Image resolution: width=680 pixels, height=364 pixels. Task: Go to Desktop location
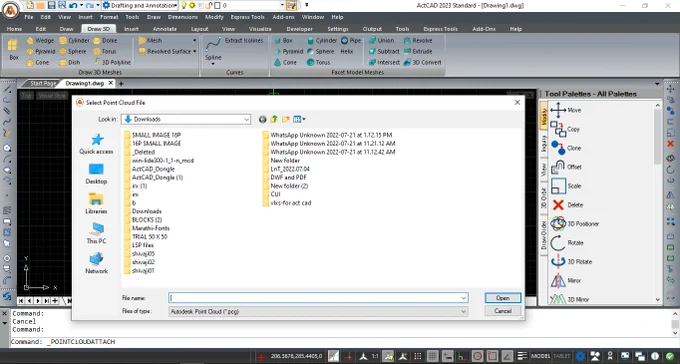point(96,174)
